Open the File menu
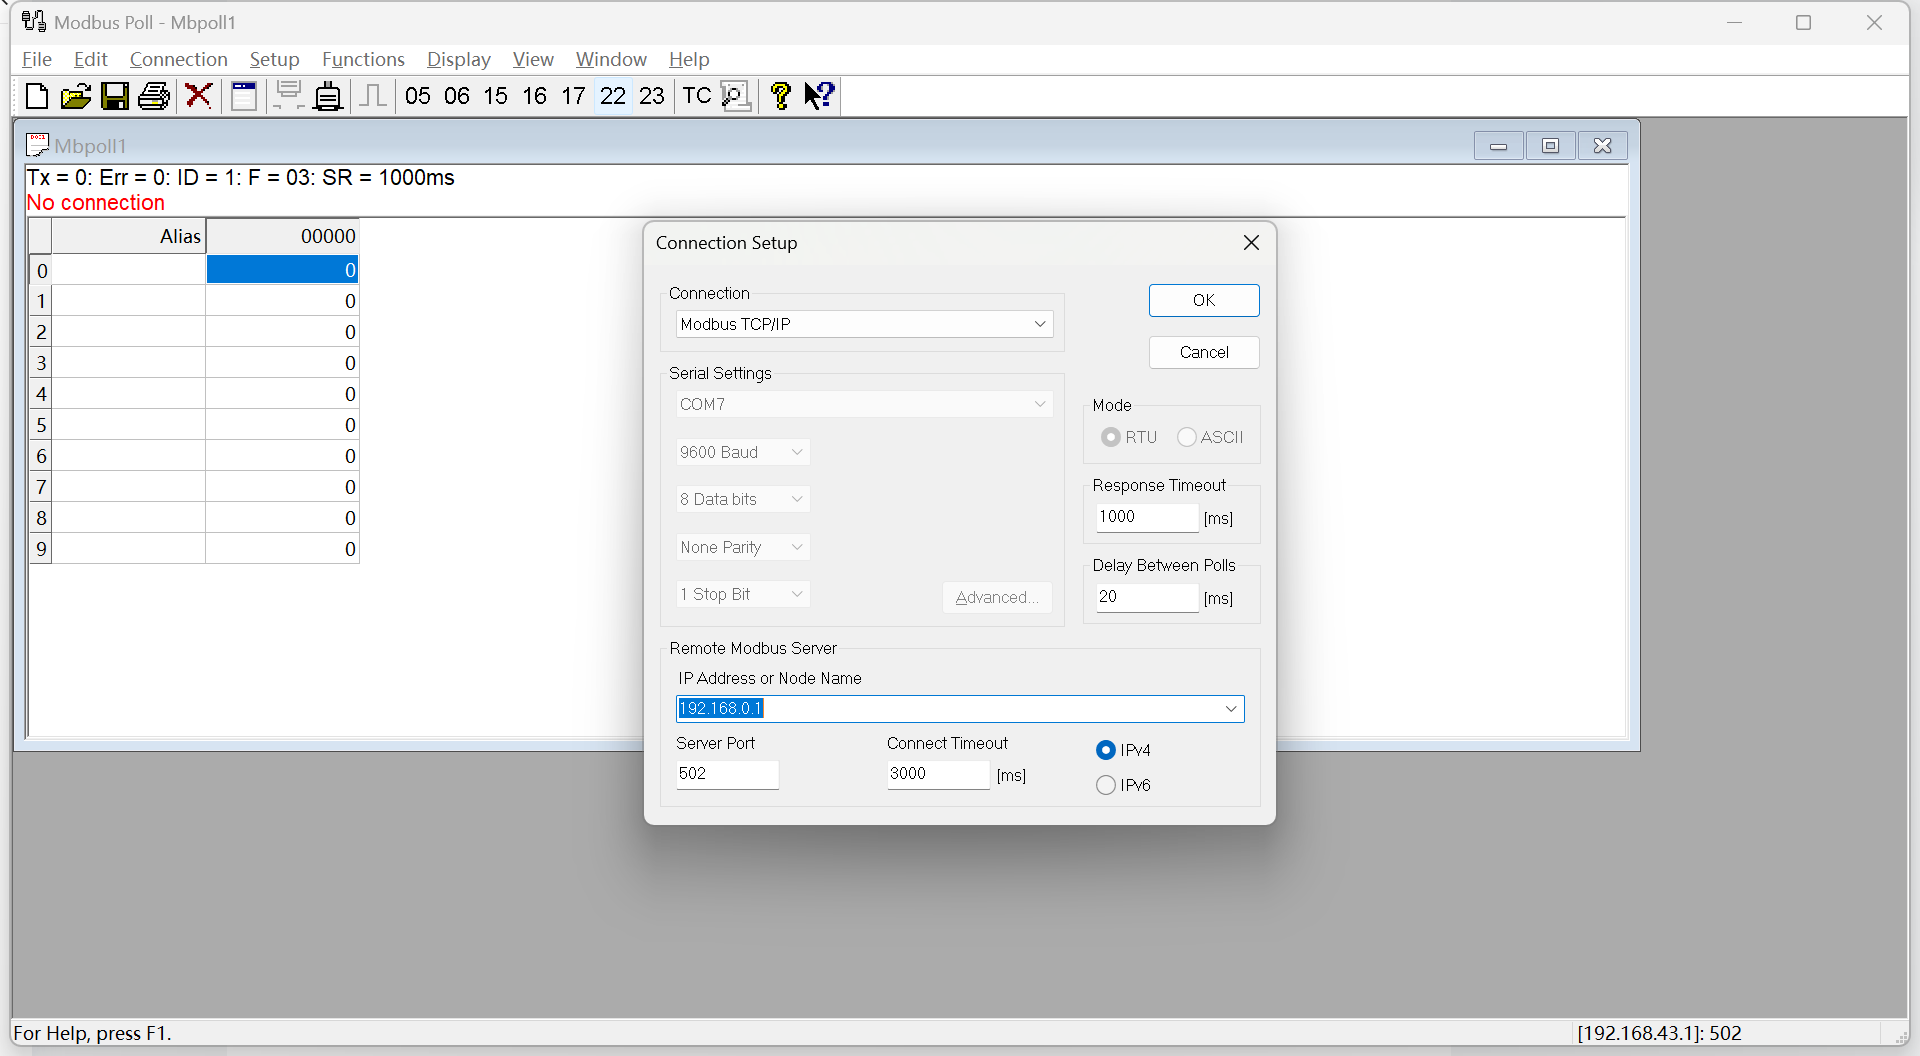Image resolution: width=1920 pixels, height=1056 pixels. click(x=37, y=59)
